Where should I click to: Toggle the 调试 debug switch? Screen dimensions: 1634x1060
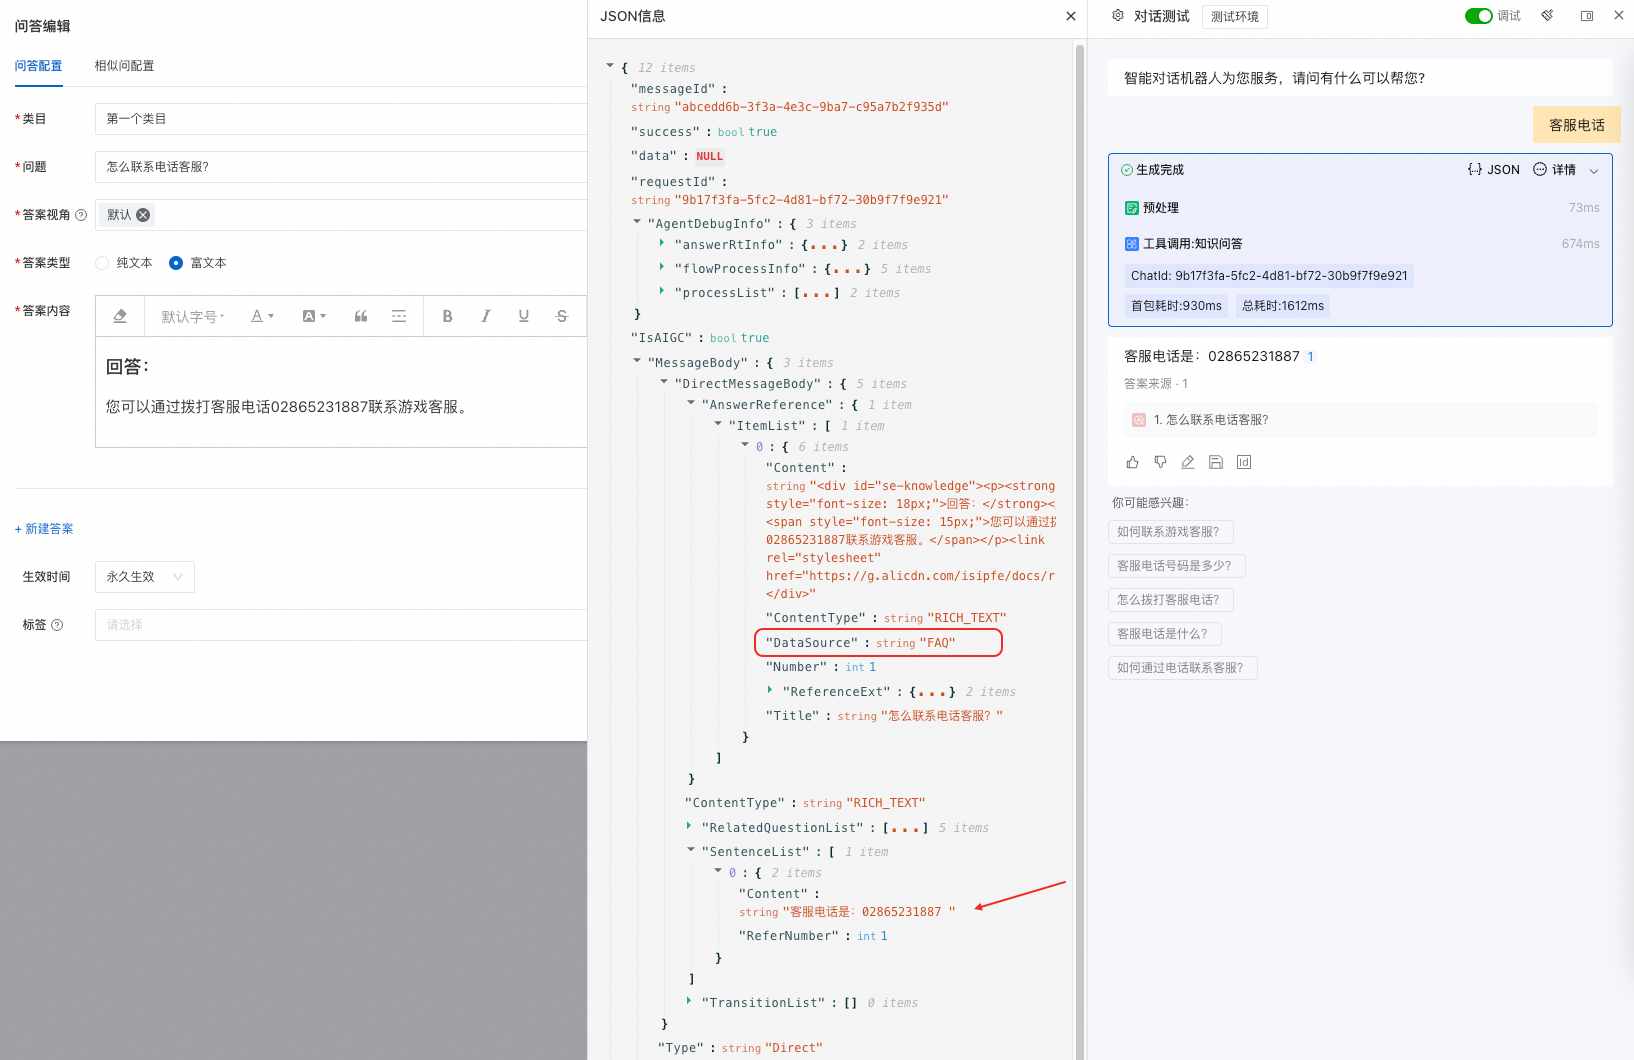[x=1478, y=16]
